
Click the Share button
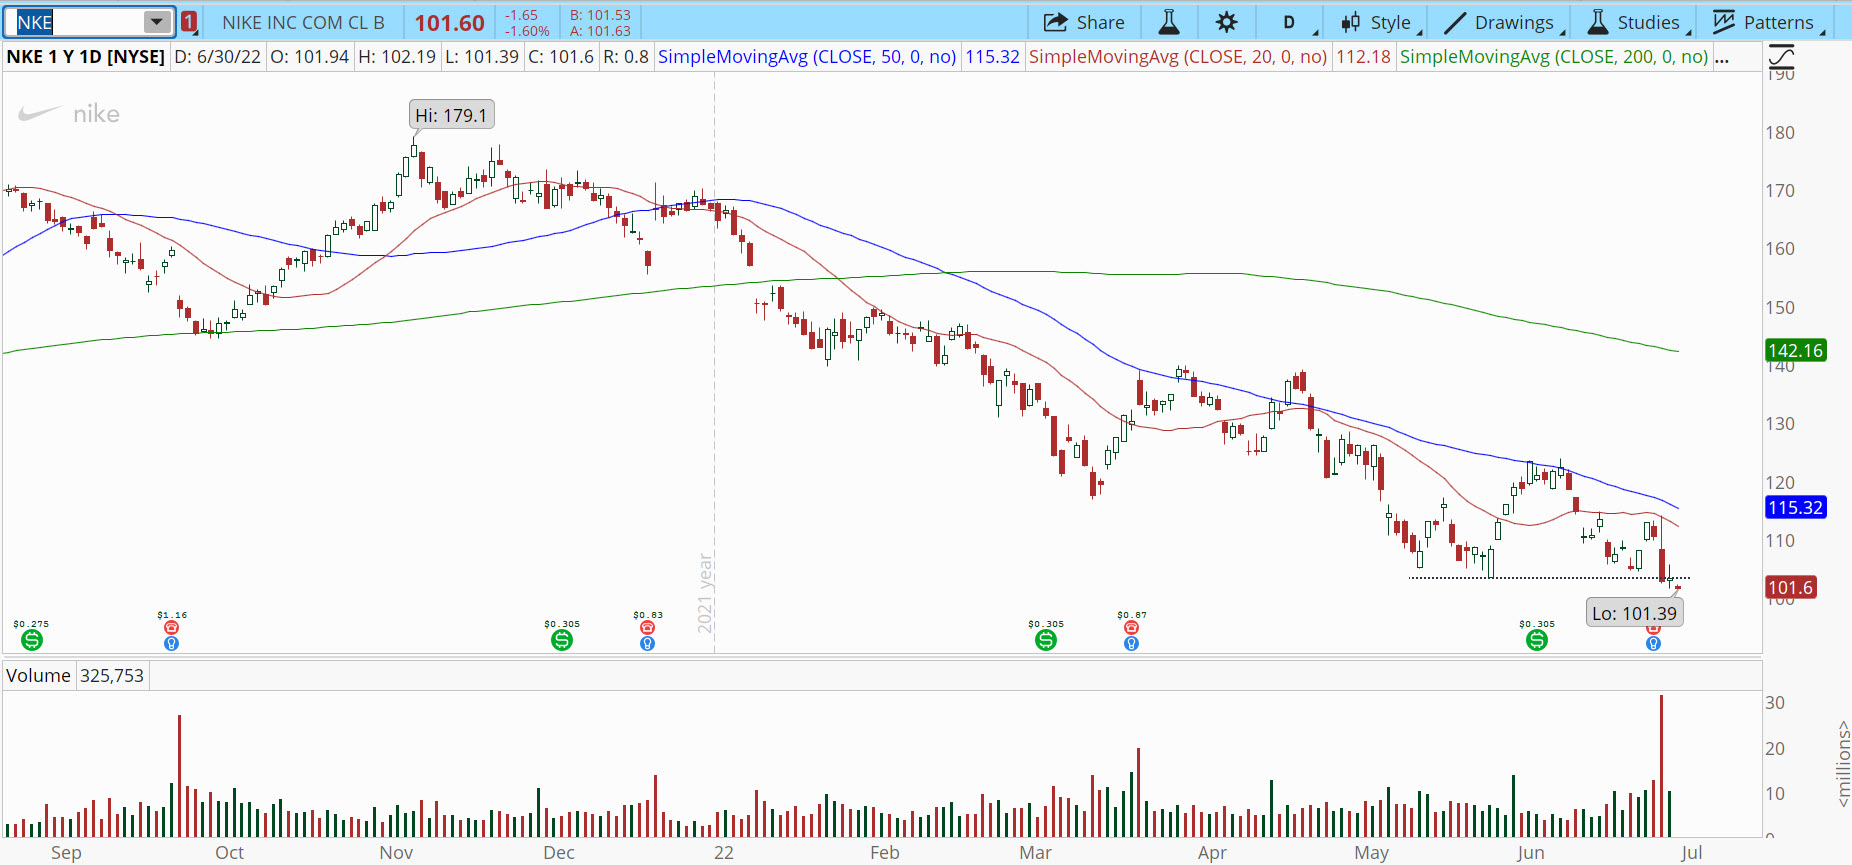[x=1084, y=22]
